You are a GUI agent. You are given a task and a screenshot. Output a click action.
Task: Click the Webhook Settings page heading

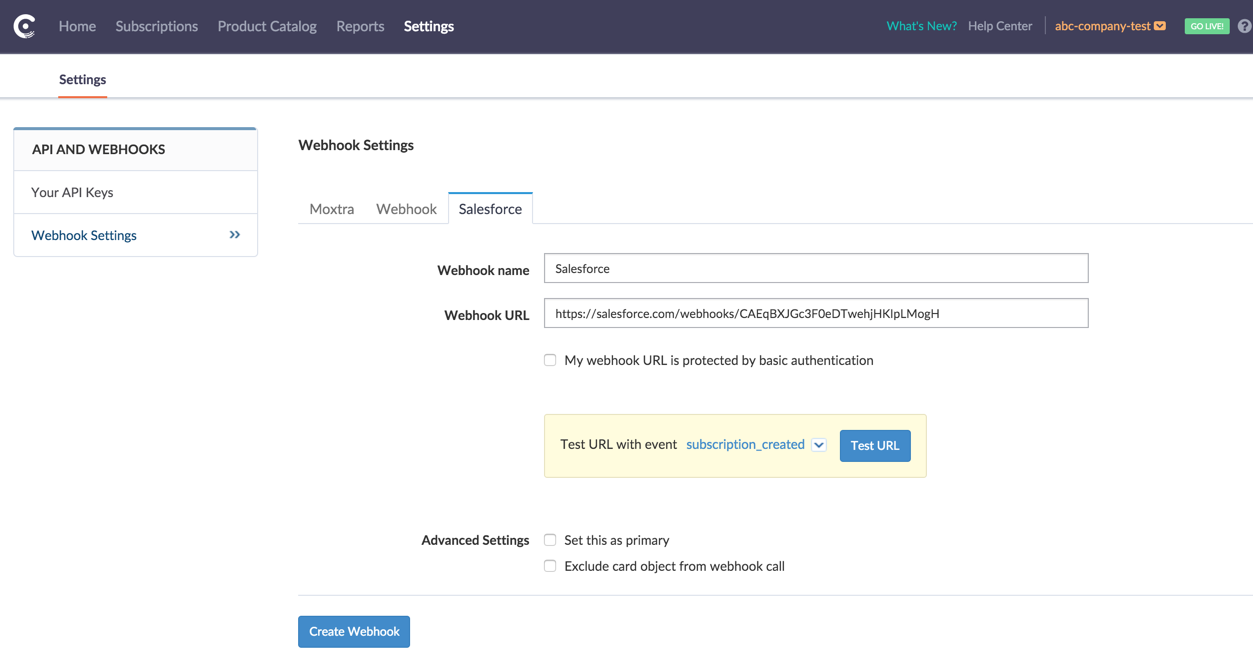[356, 145]
